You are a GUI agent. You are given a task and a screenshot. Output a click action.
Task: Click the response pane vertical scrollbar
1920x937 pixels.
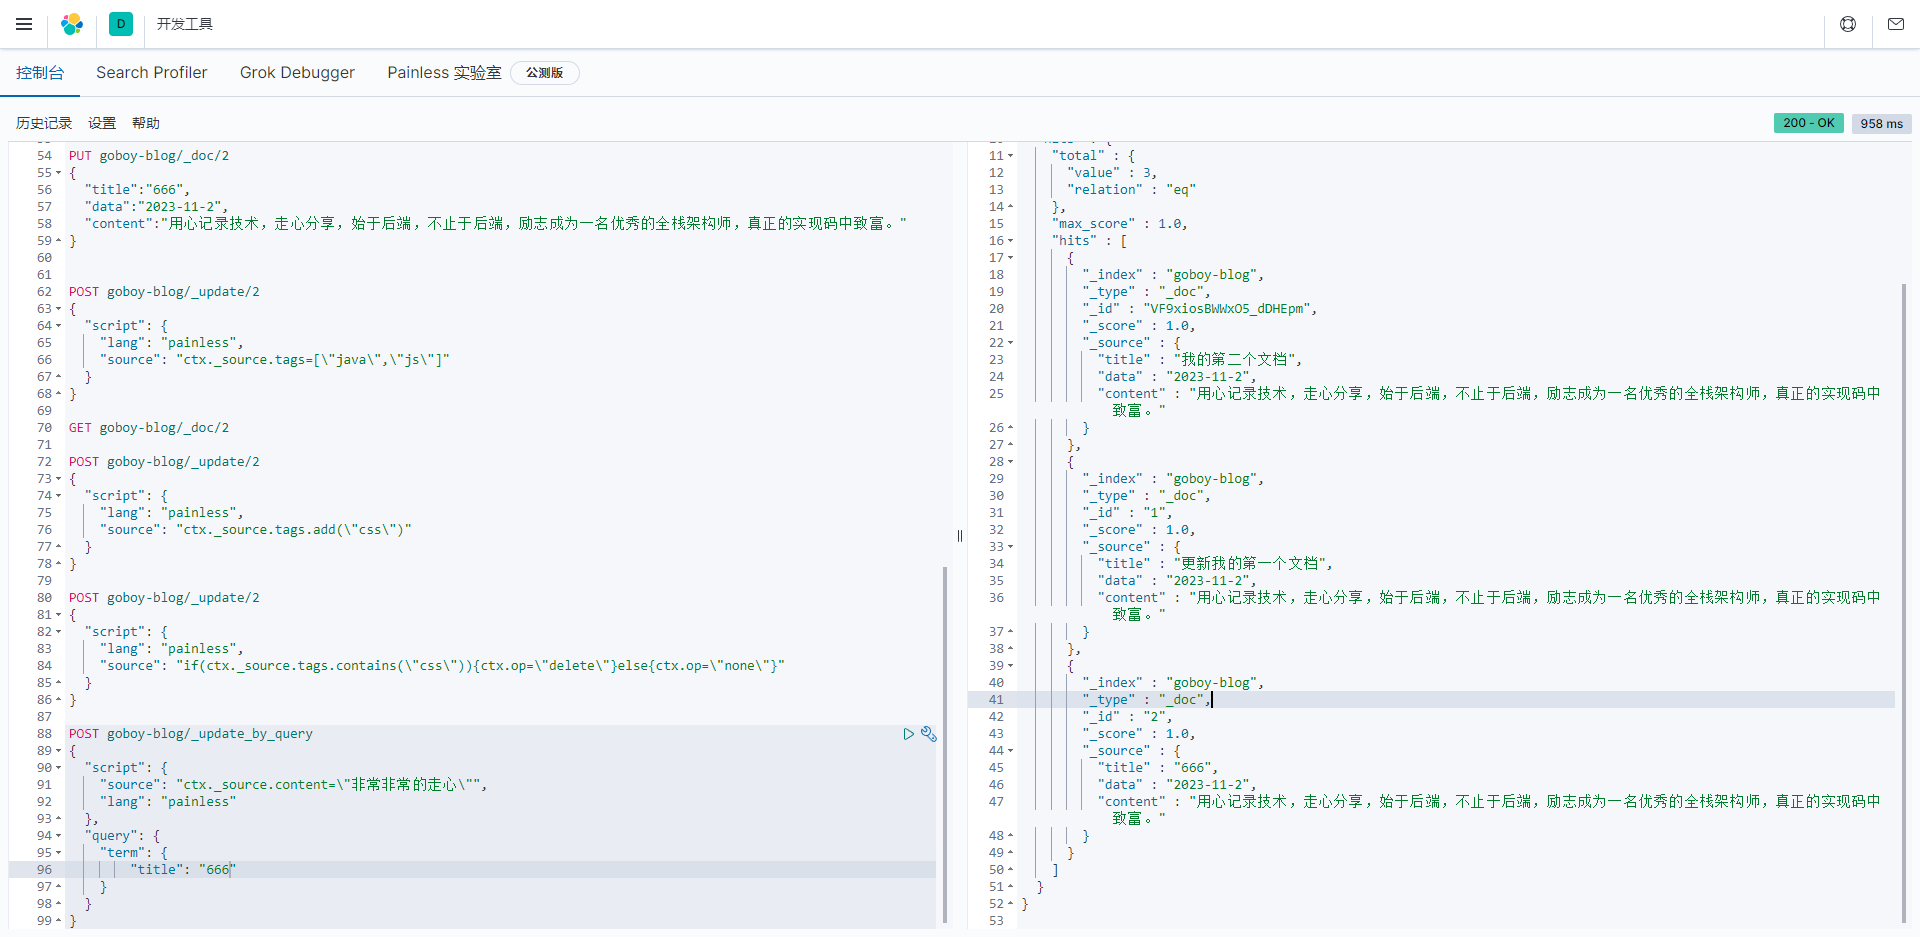1904,603
